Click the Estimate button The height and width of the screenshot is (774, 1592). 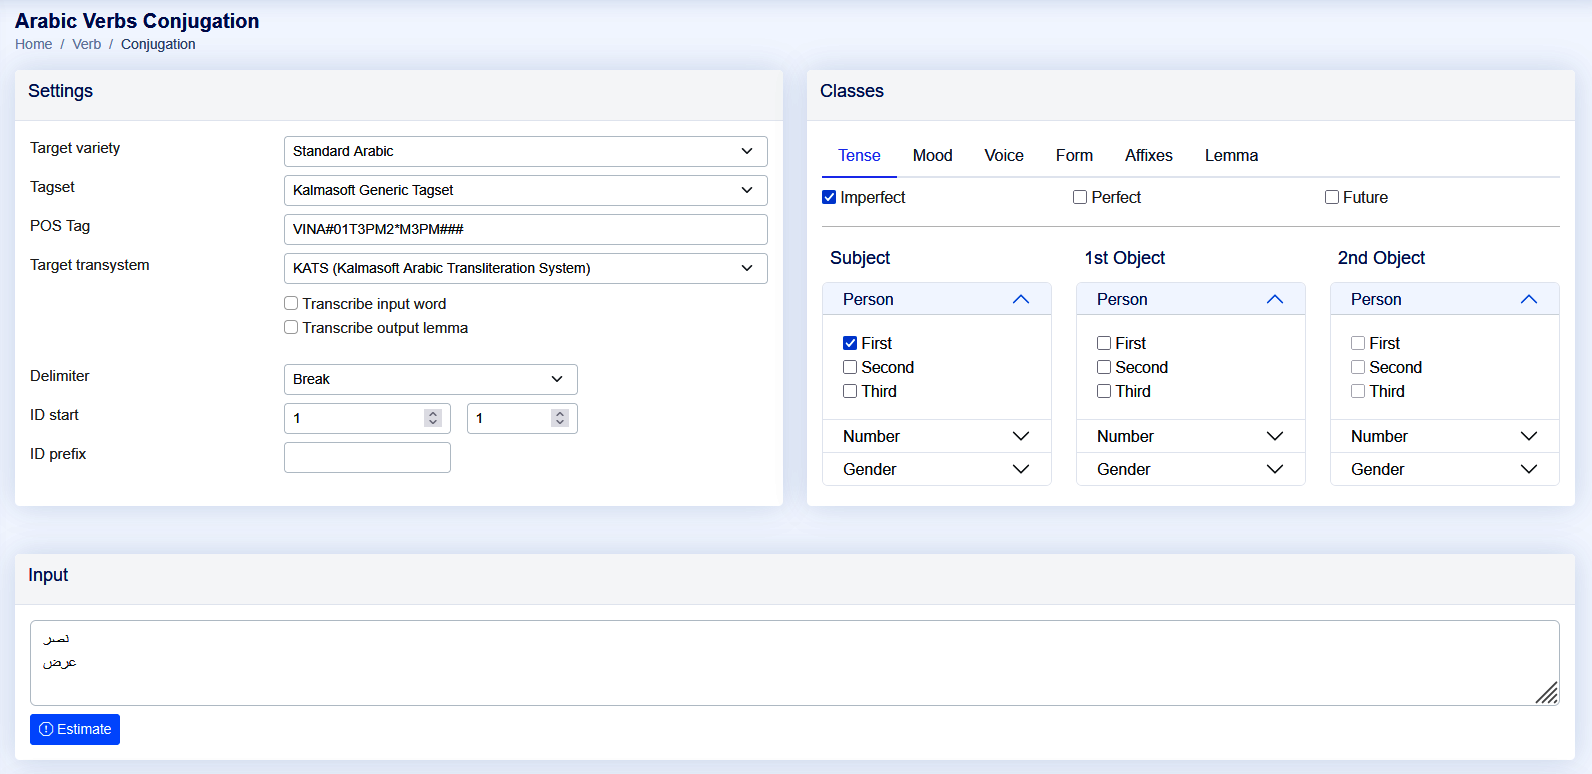click(75, 729)
